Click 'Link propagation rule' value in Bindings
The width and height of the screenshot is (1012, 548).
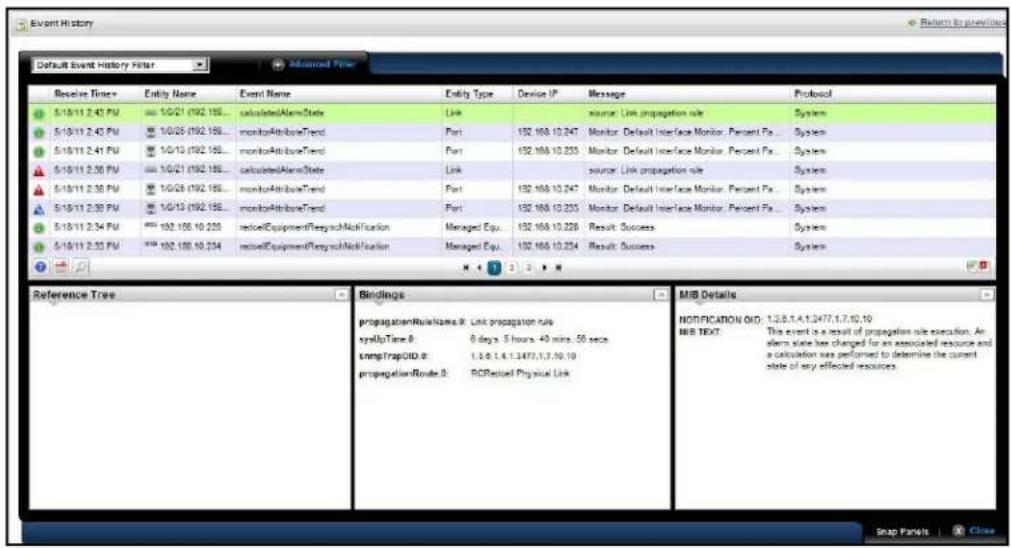[512, 322]
